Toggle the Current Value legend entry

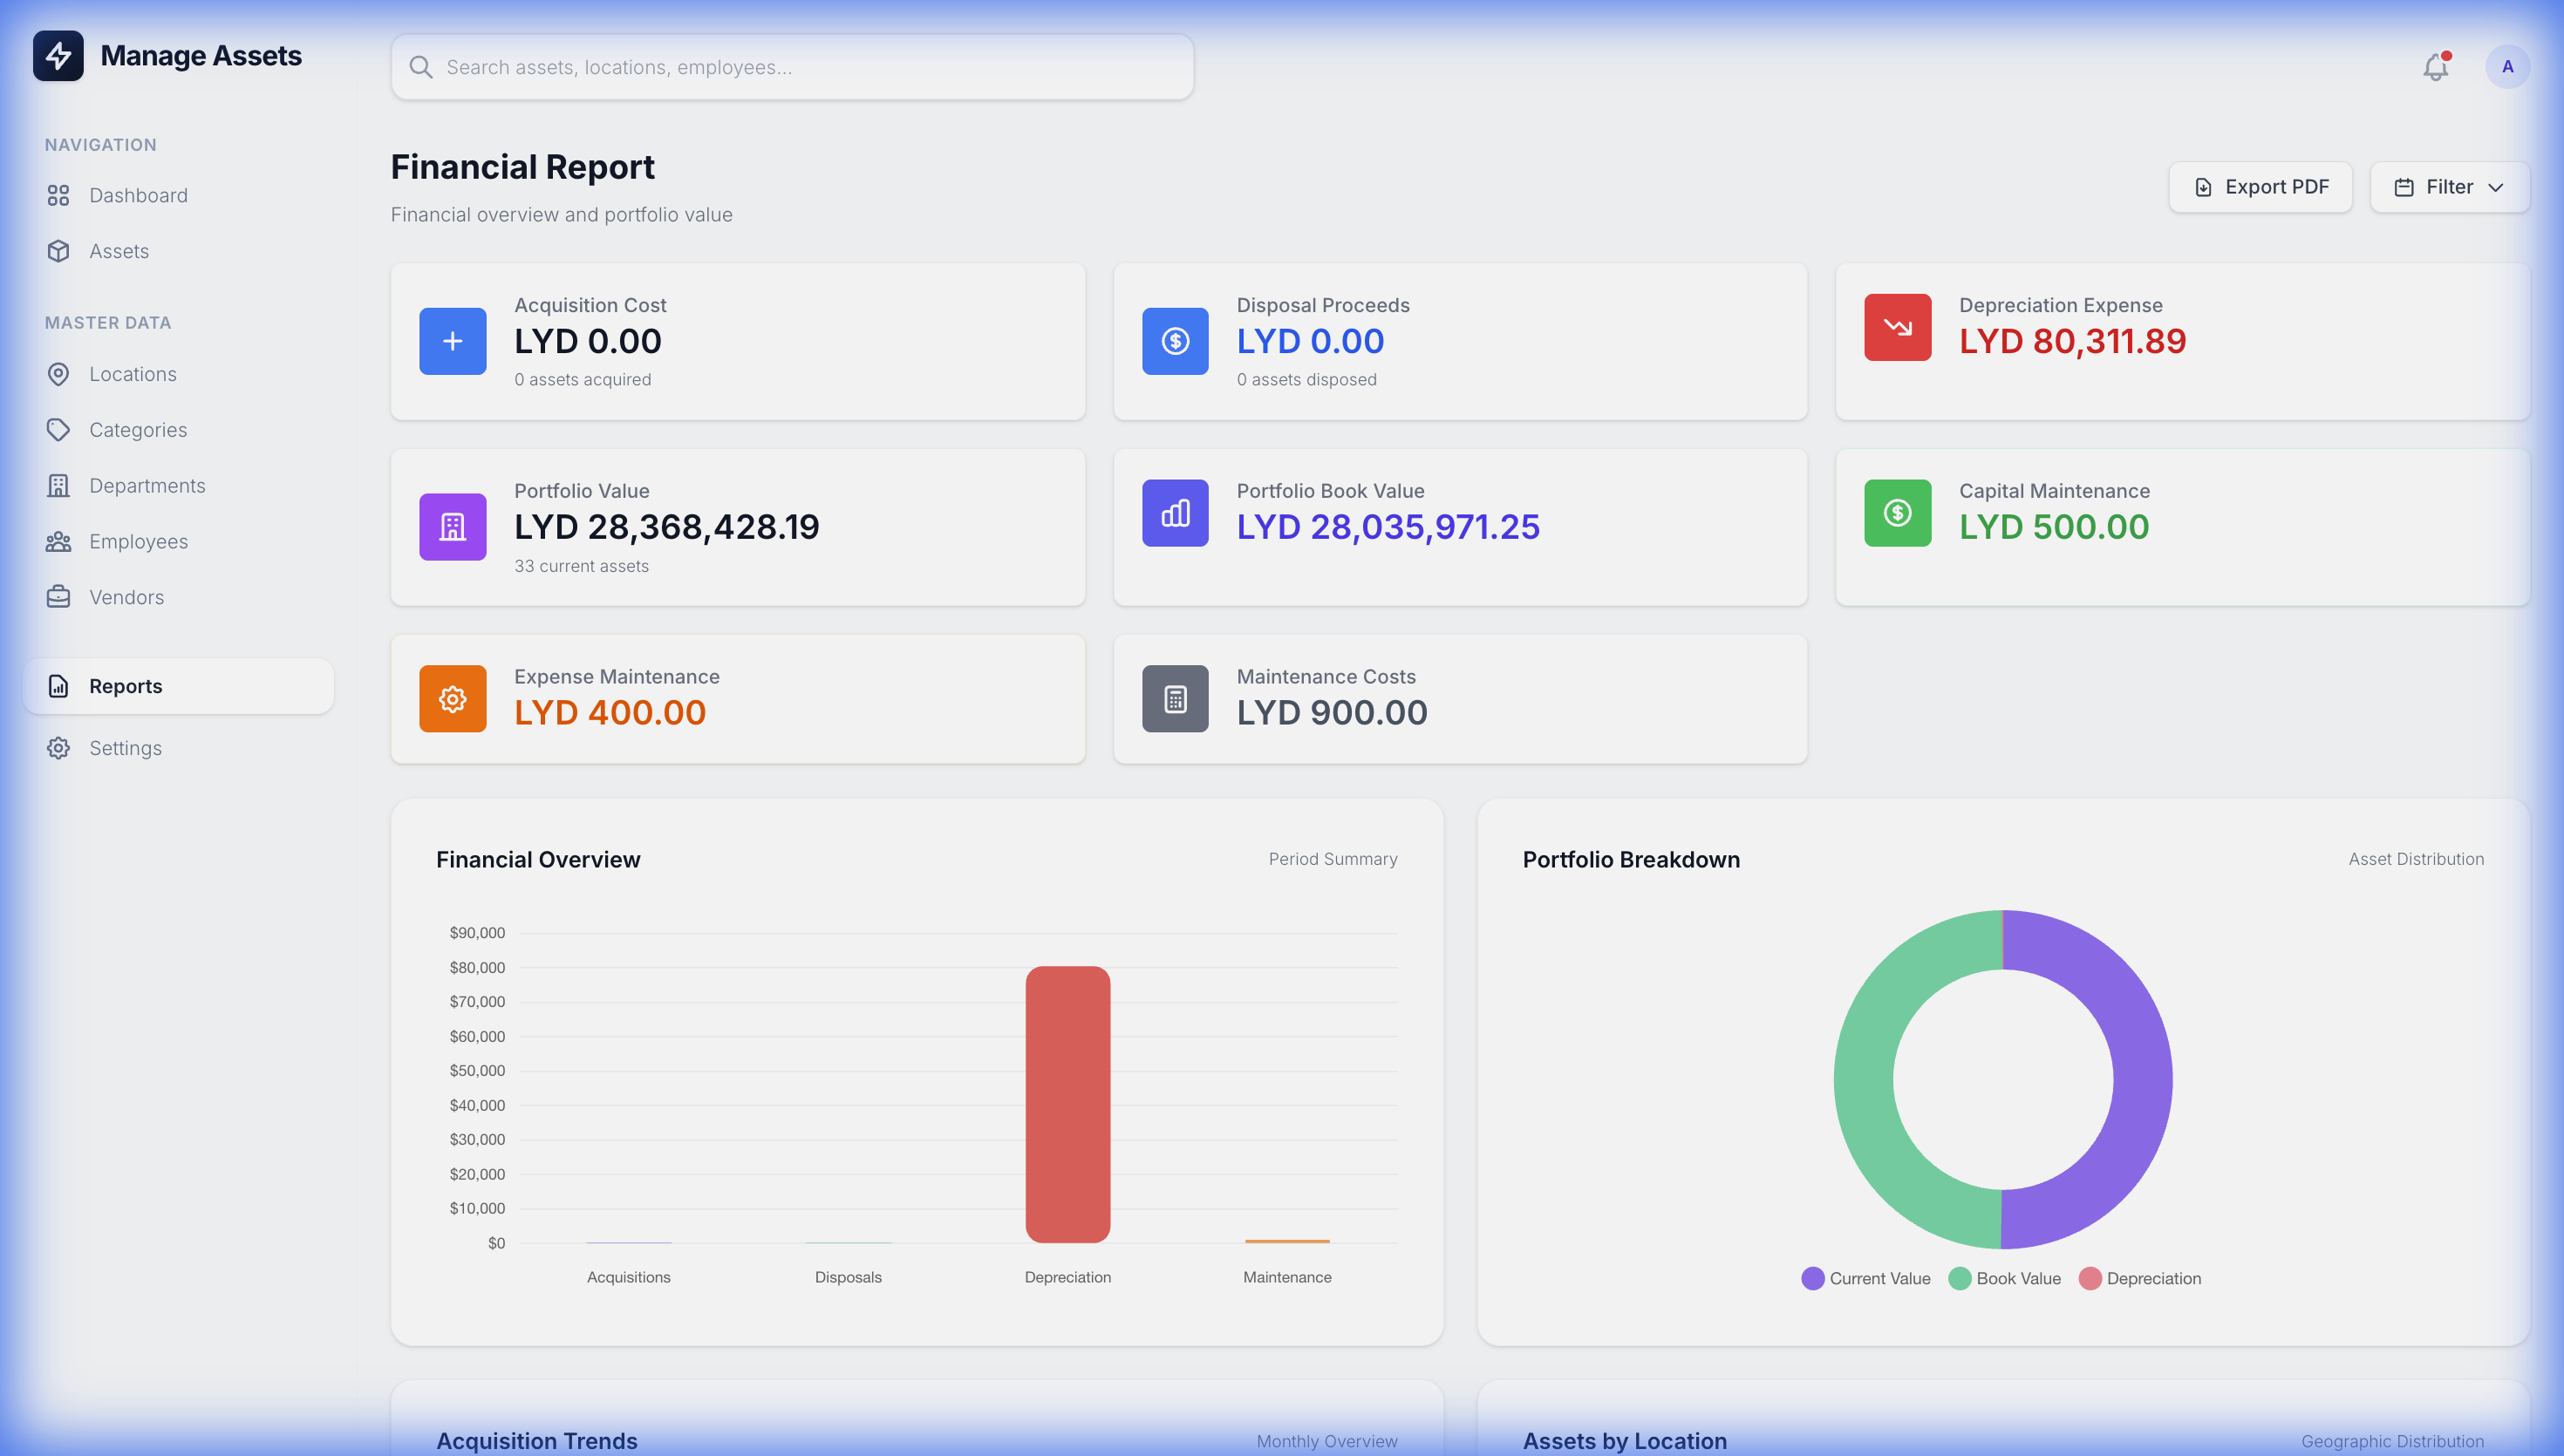[1865, 1278]
